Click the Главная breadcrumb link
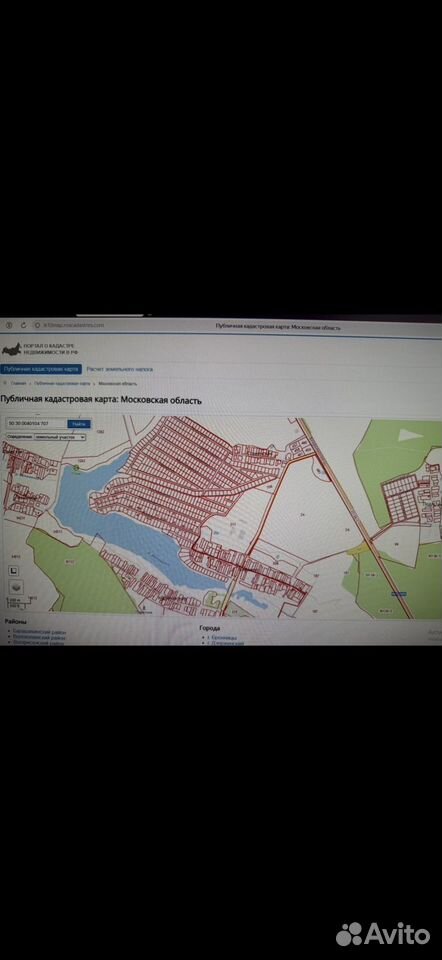442x960 pixels. (x=18, y=383)
